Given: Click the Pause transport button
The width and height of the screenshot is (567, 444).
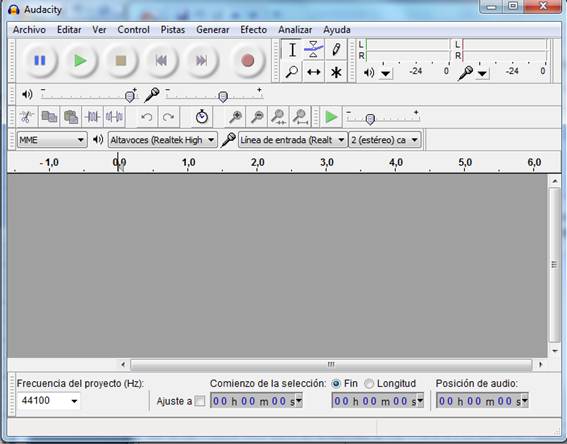Looking at the screenshot, I should pos(40,61).
